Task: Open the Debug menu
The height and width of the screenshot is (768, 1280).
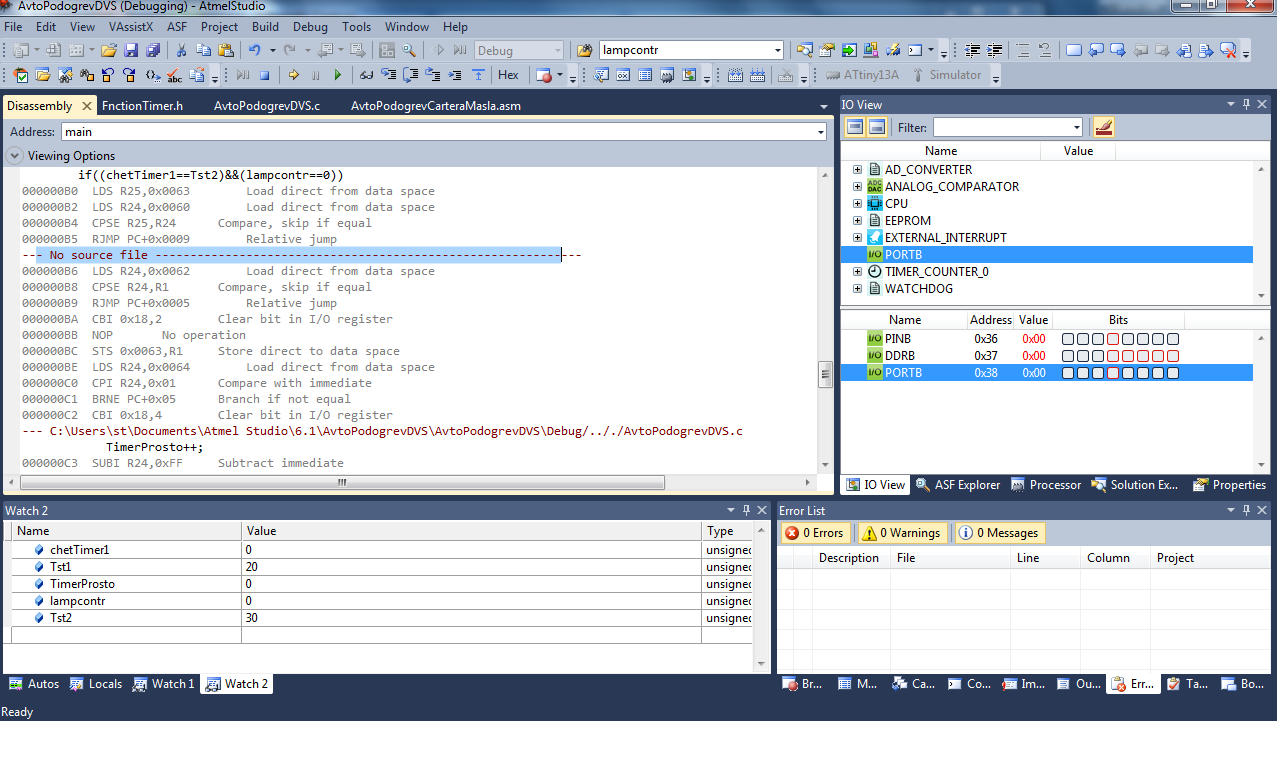Action: (310, 27)
